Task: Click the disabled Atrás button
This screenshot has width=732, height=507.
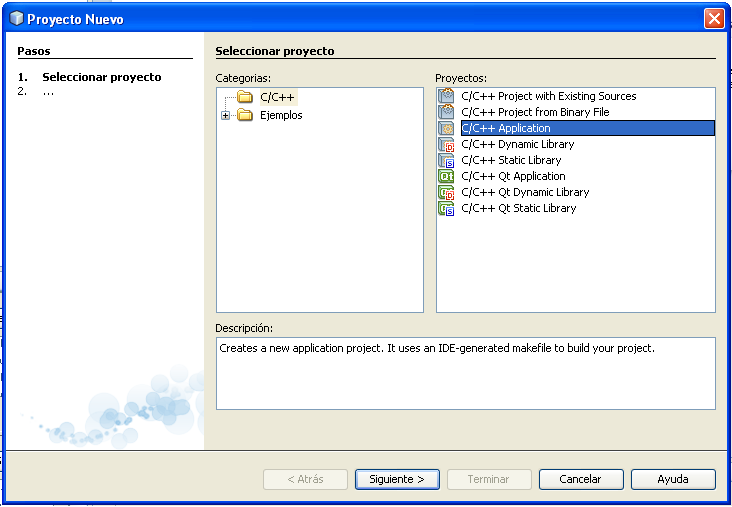Action: [305, 479]
